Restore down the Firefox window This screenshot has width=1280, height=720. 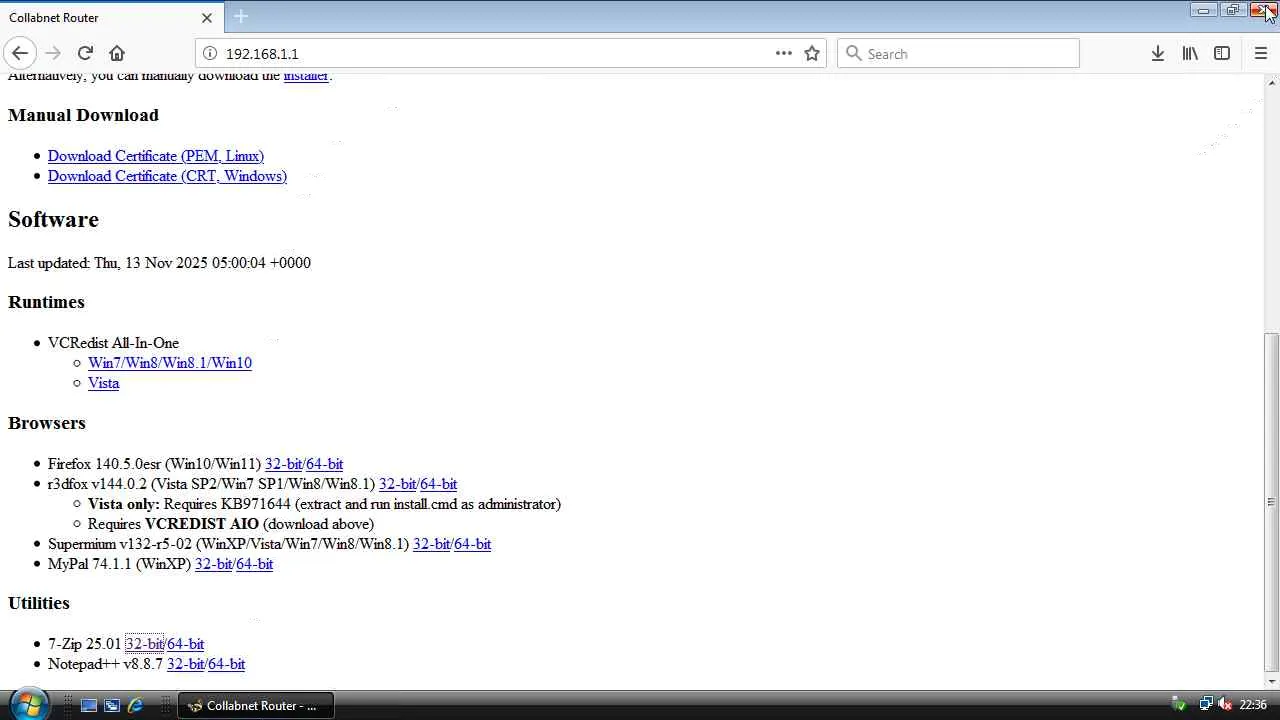(x=1232, y=10)
